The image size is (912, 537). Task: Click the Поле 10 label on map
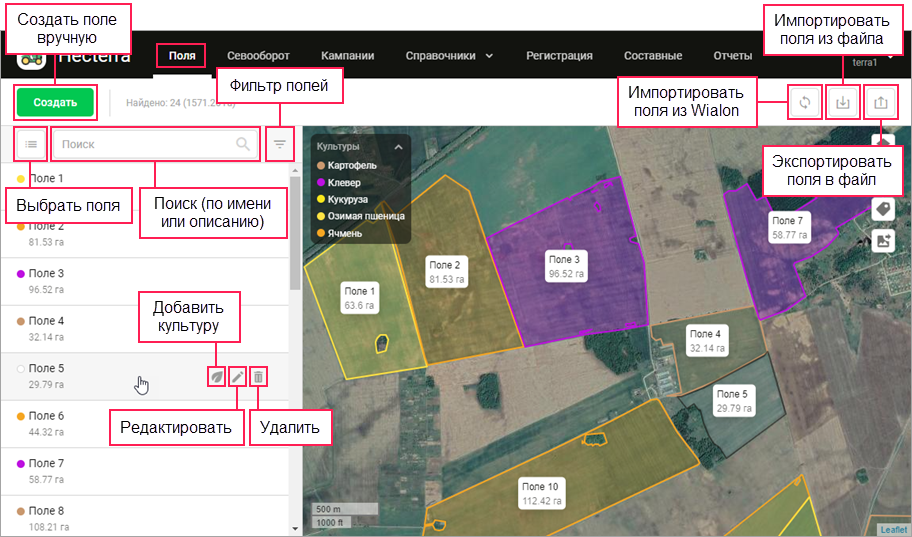click(542, 493)
